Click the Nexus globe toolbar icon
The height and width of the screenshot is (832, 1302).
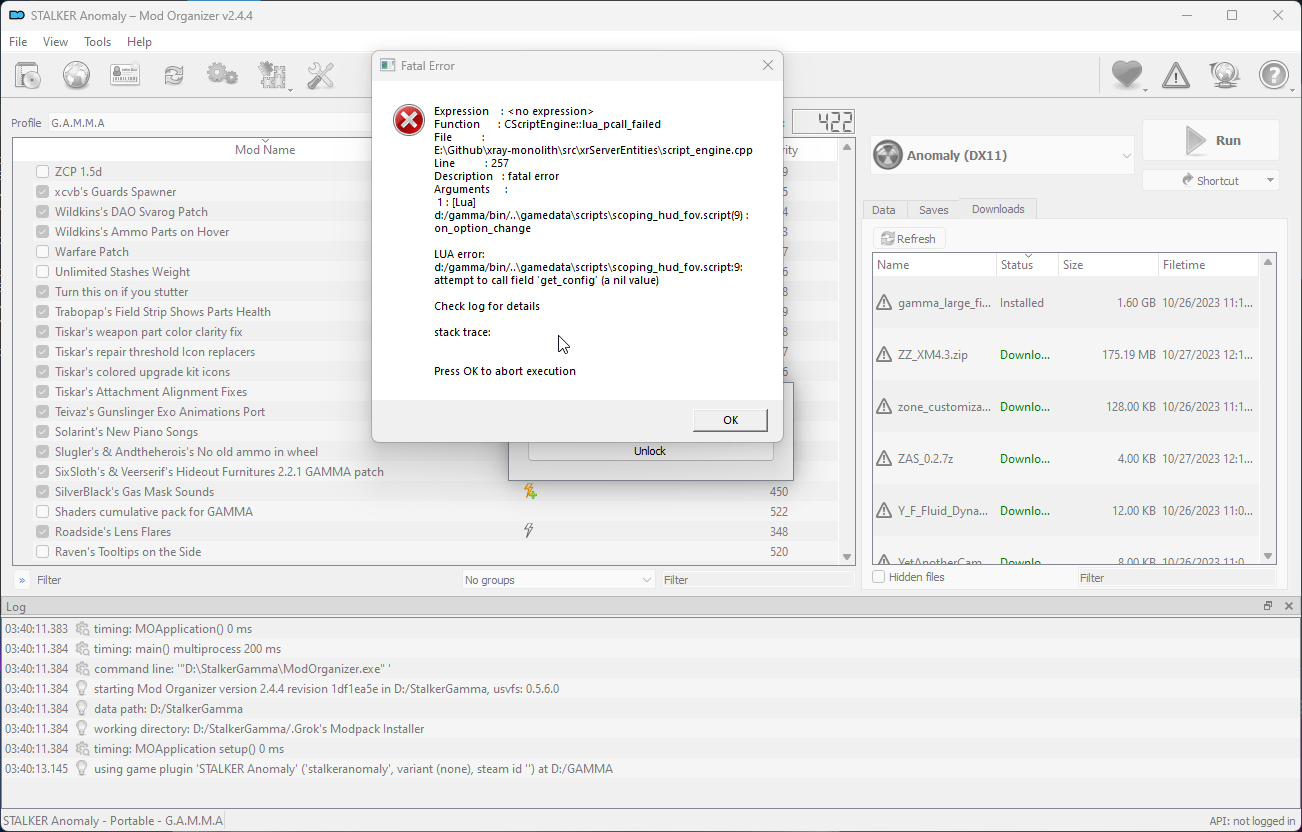(76, 75)
